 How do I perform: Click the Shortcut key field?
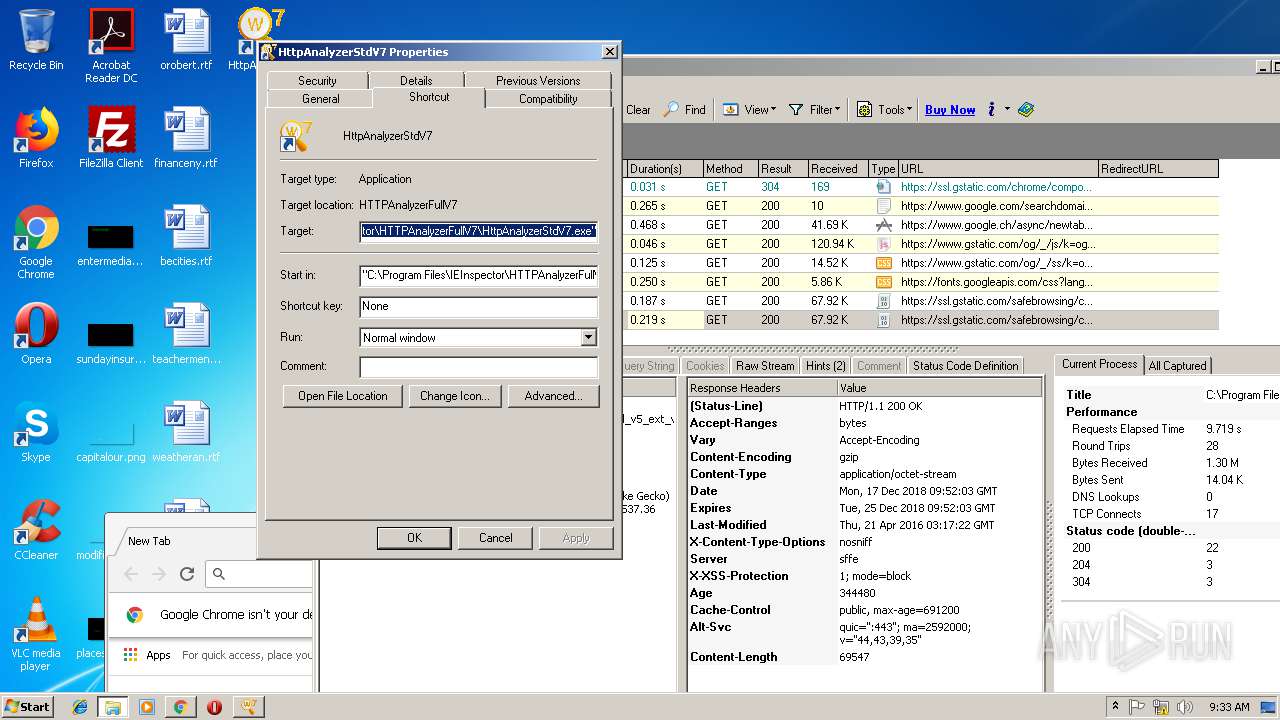click(x=478, y=307)
